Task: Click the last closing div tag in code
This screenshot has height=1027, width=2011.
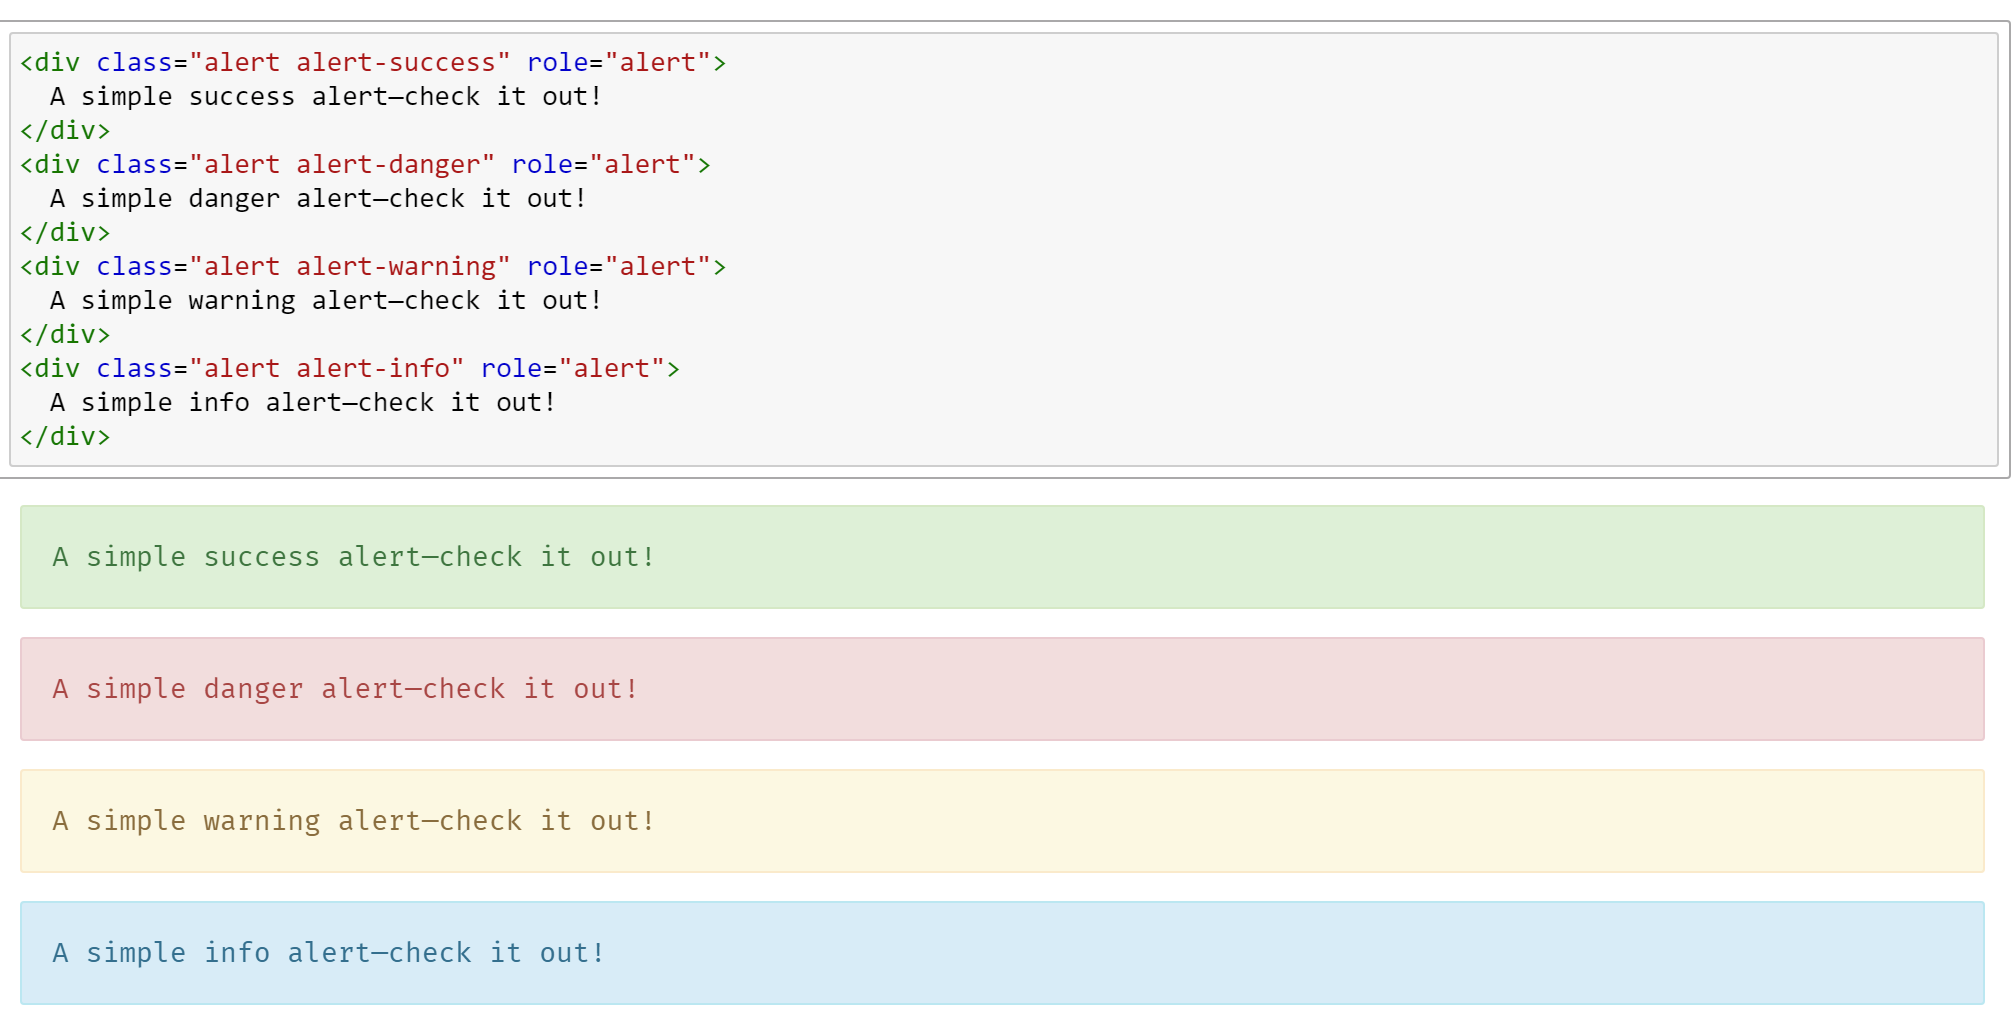Action: click(x=65, y=437)
